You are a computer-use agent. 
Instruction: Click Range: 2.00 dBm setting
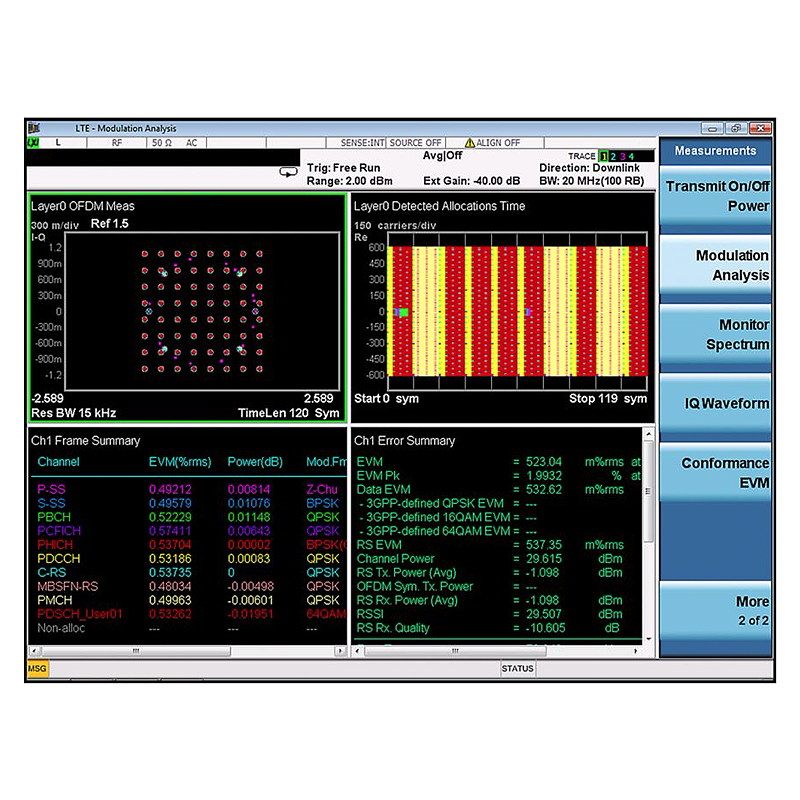(x=349, y=181)
